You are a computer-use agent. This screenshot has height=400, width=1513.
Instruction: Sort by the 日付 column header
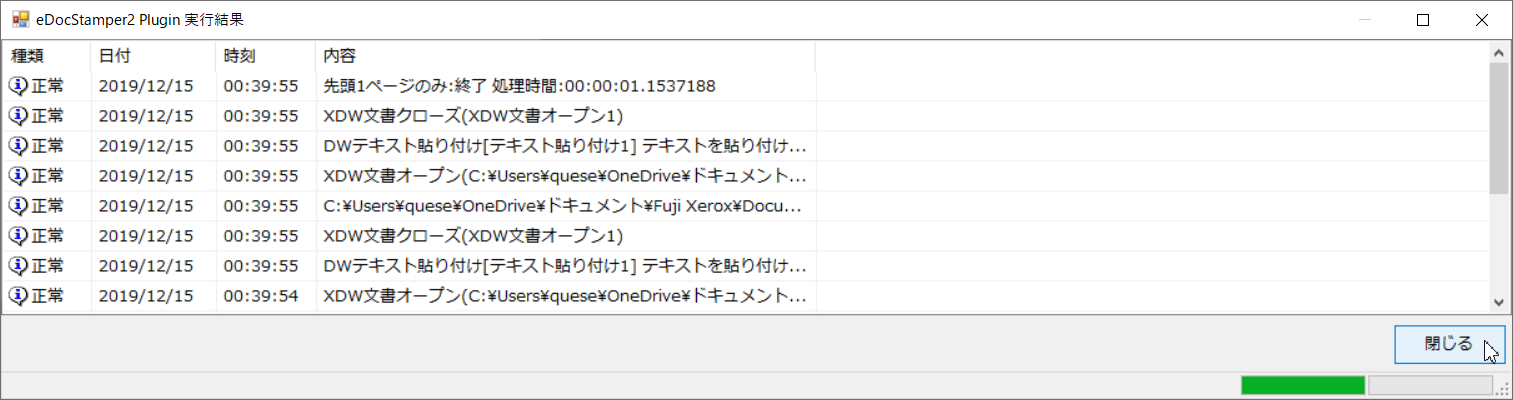(x=153, y=56)
